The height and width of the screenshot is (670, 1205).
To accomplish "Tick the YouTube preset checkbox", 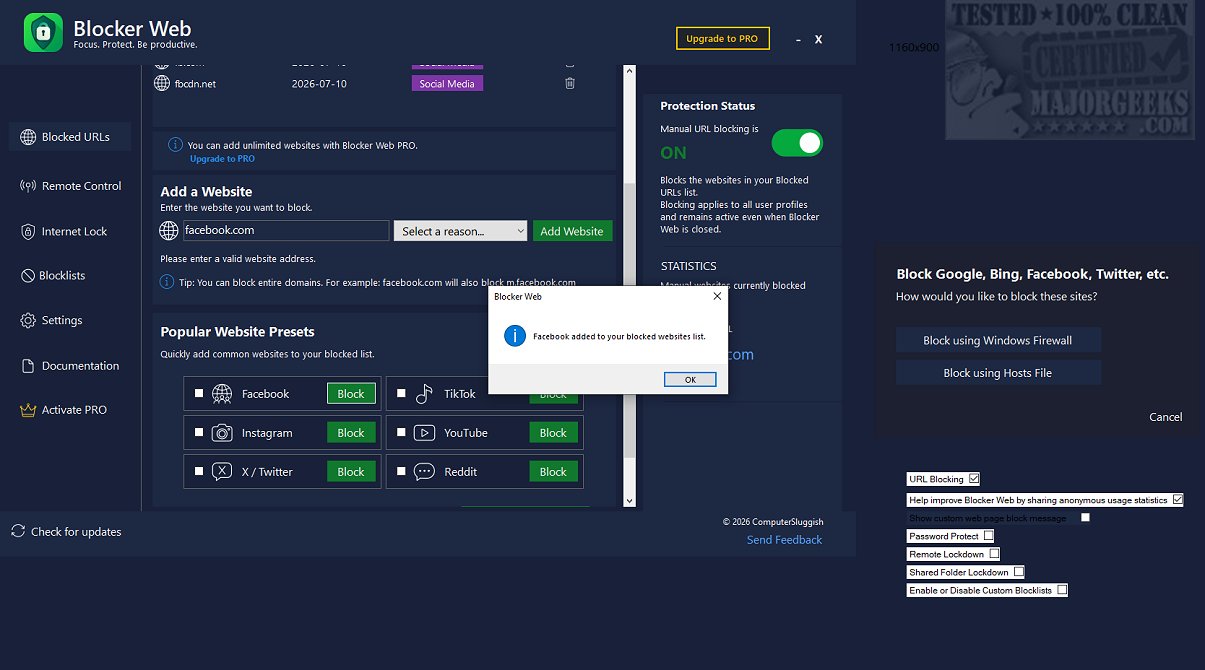I will pos(402,433).
